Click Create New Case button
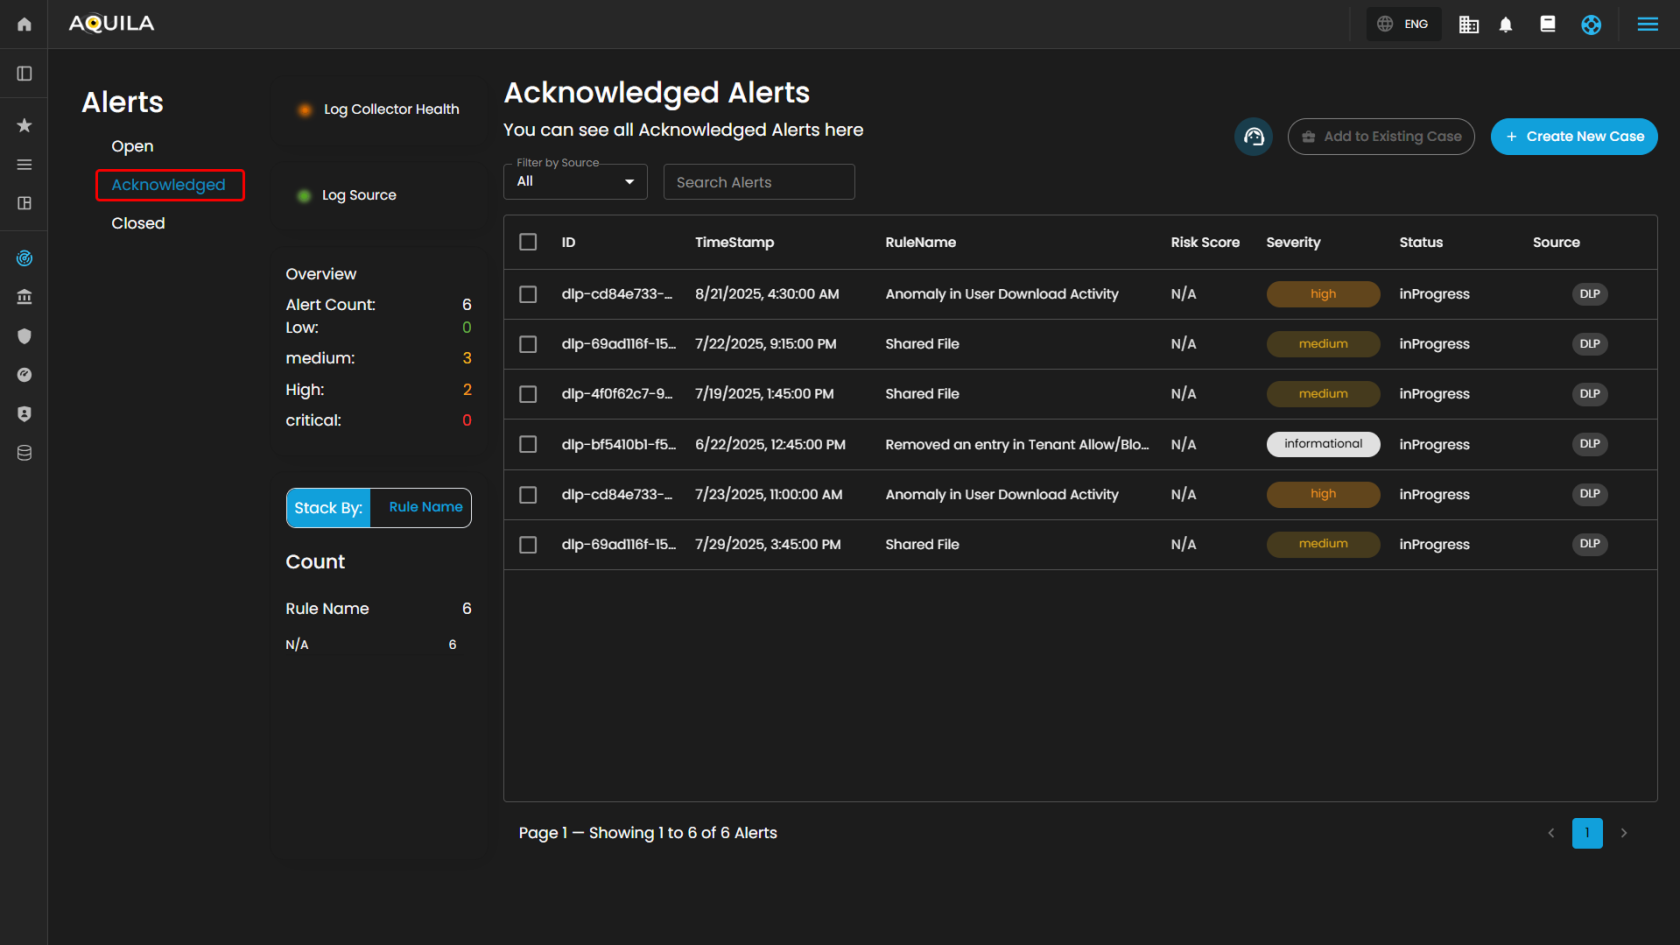The image size is (1680, 945). coord(1573,137)
